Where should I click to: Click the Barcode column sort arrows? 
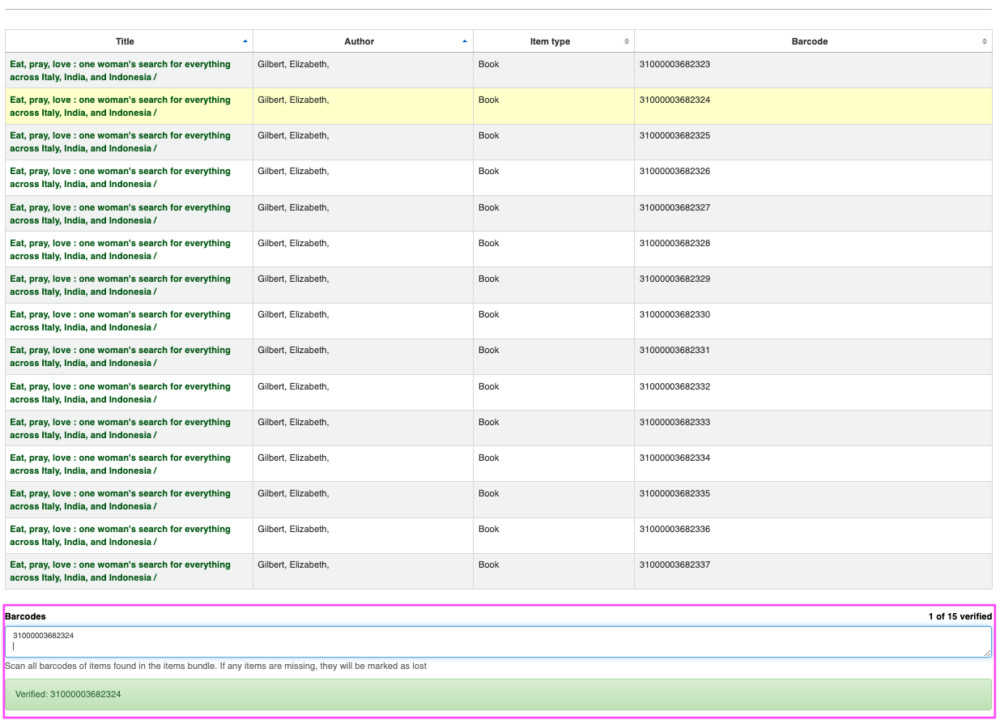tap(984, 41)
